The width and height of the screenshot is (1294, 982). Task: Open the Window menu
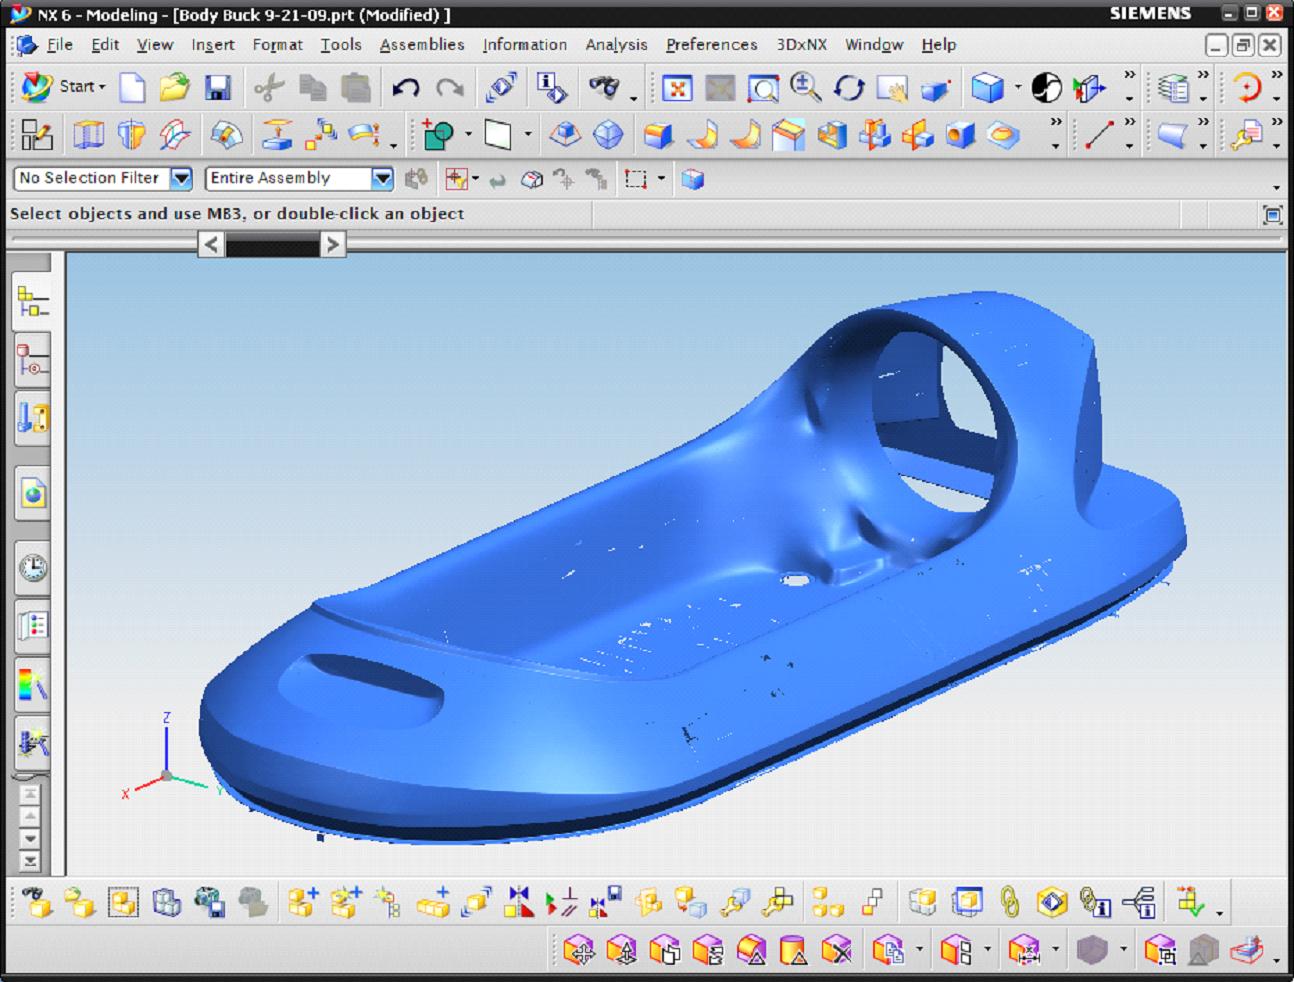pyautogui.click(x=874, y=45)
